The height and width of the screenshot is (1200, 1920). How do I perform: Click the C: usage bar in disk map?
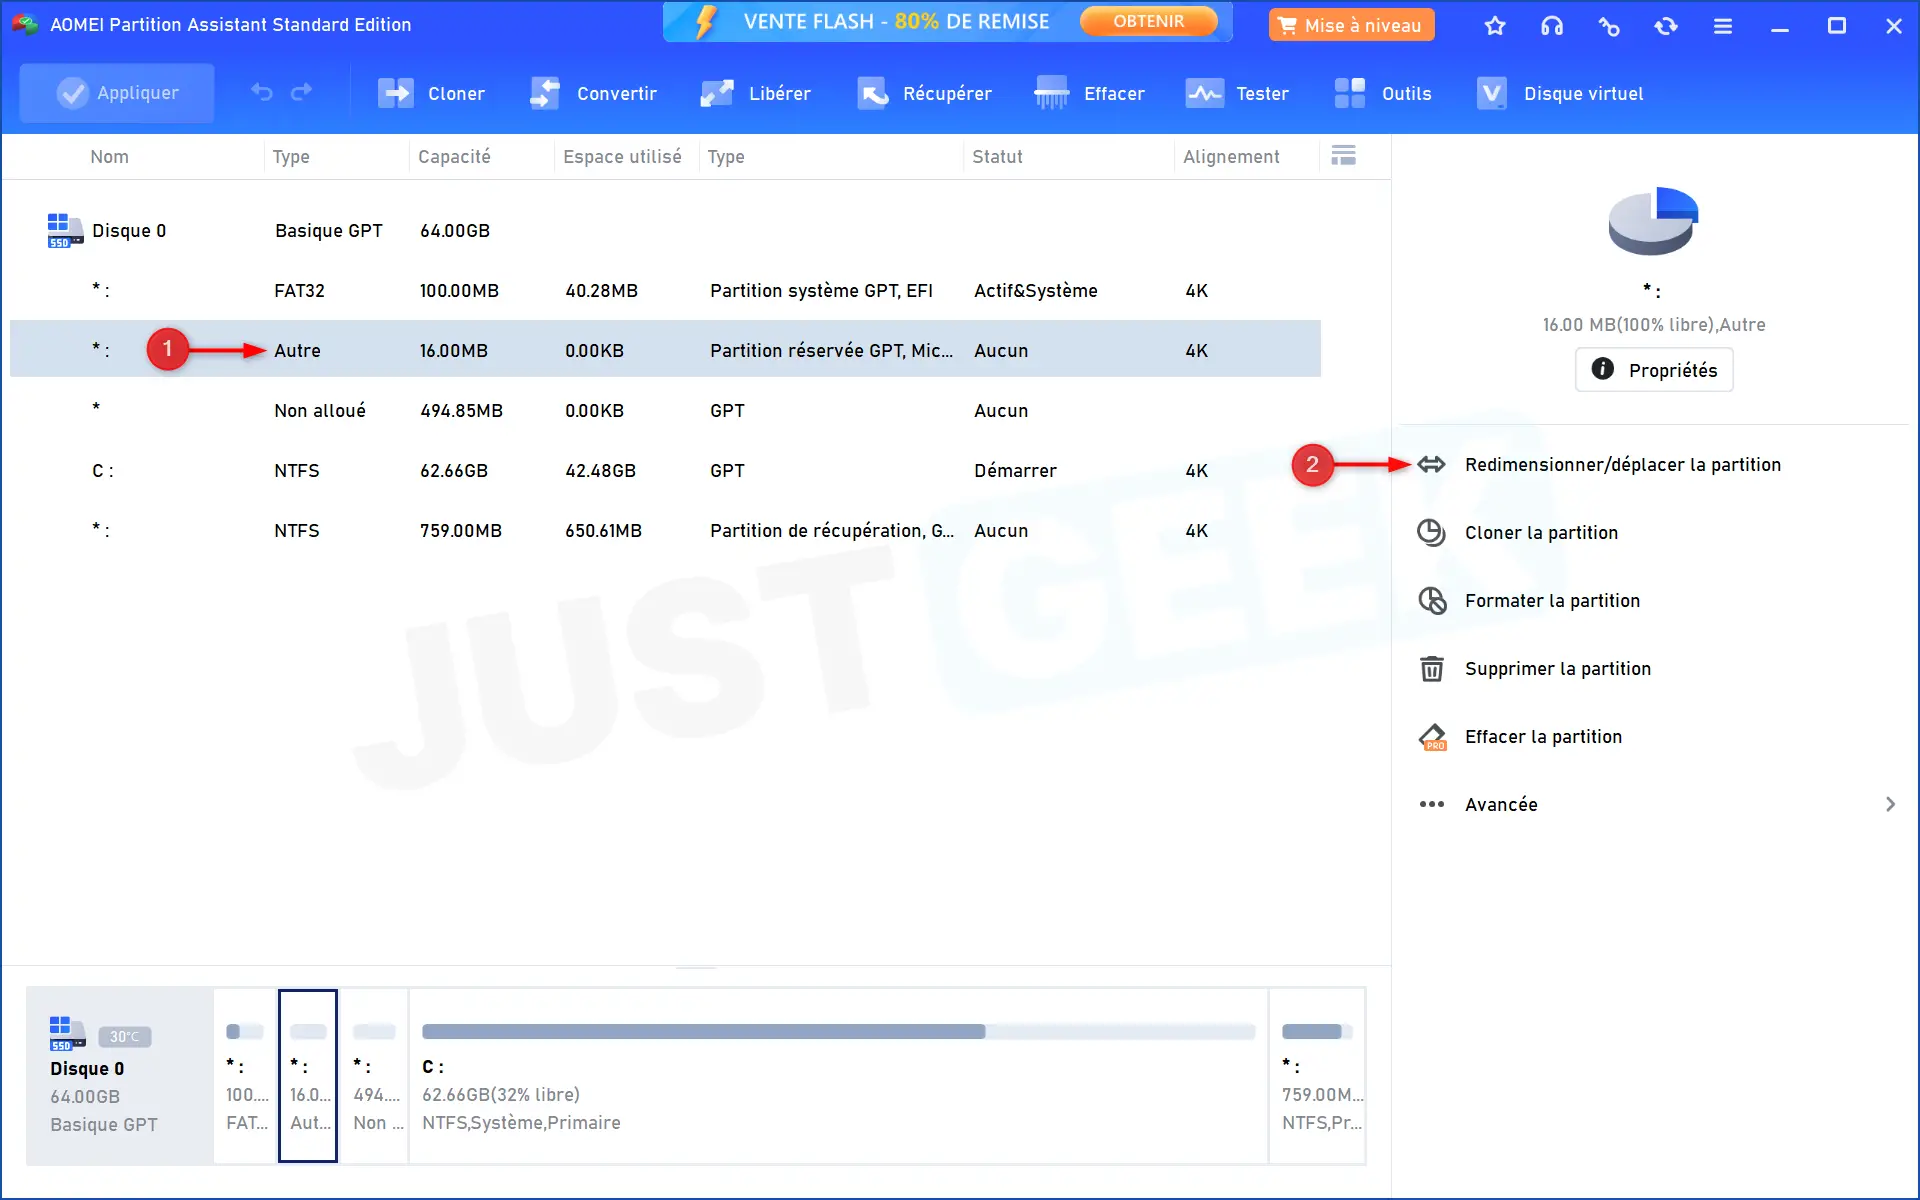(838, 1032)
